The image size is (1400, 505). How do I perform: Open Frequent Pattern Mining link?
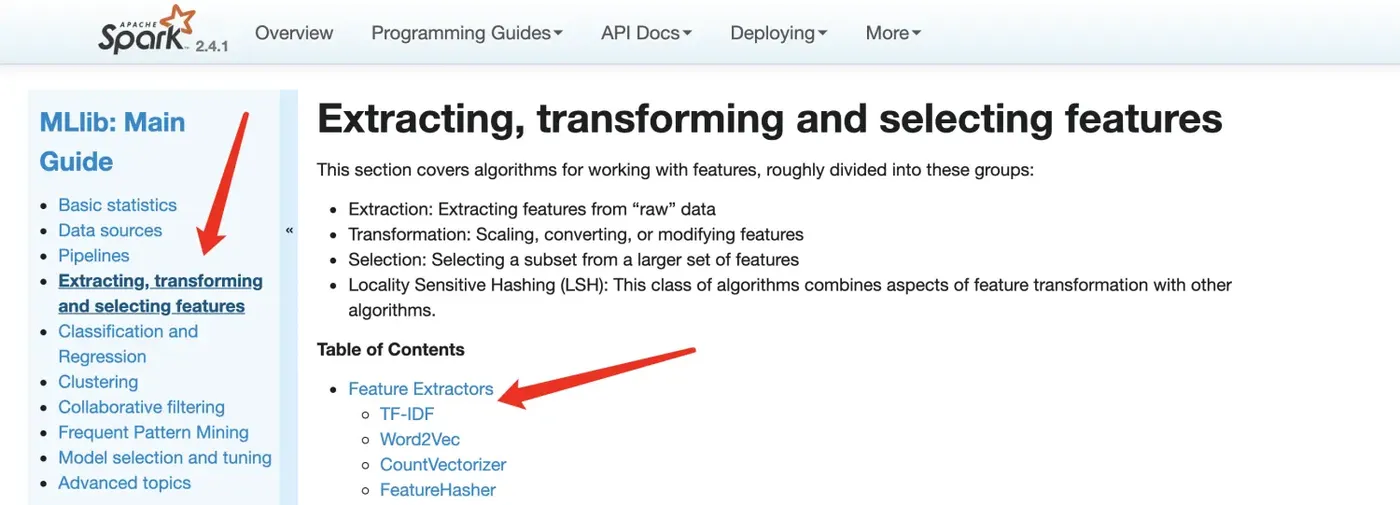point(153,432)
